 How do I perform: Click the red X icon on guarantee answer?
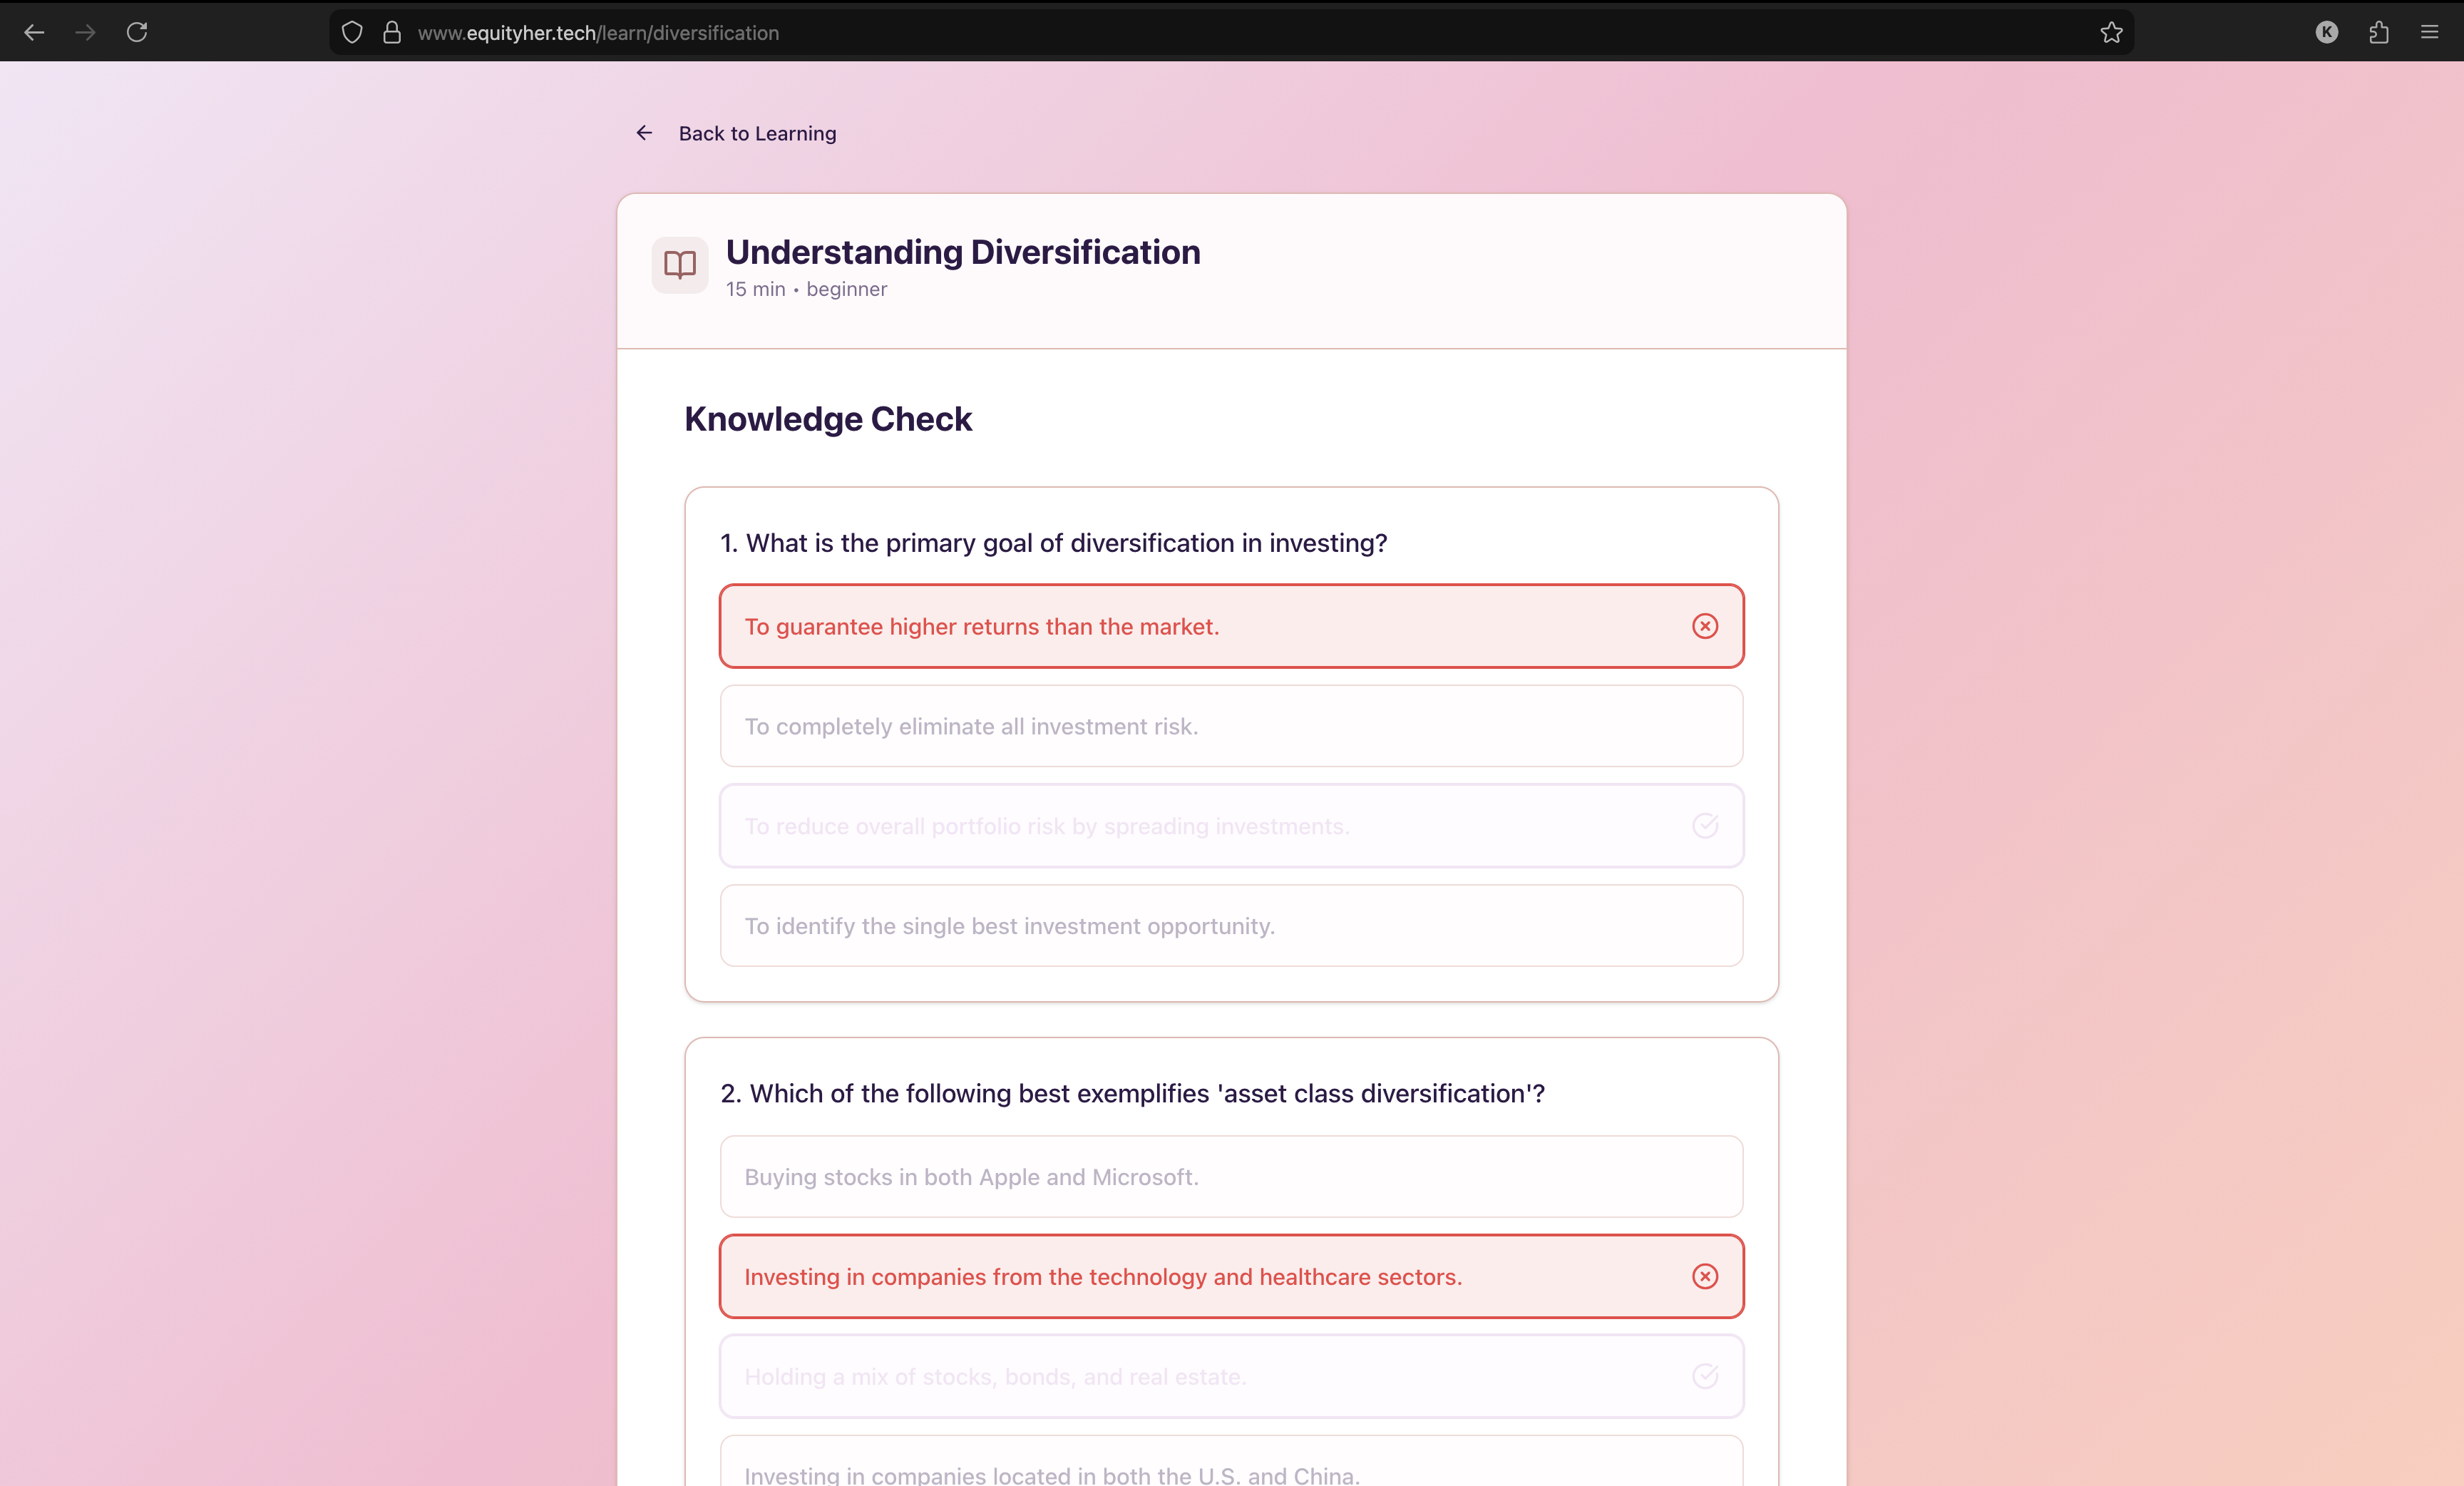[1705, 626]
